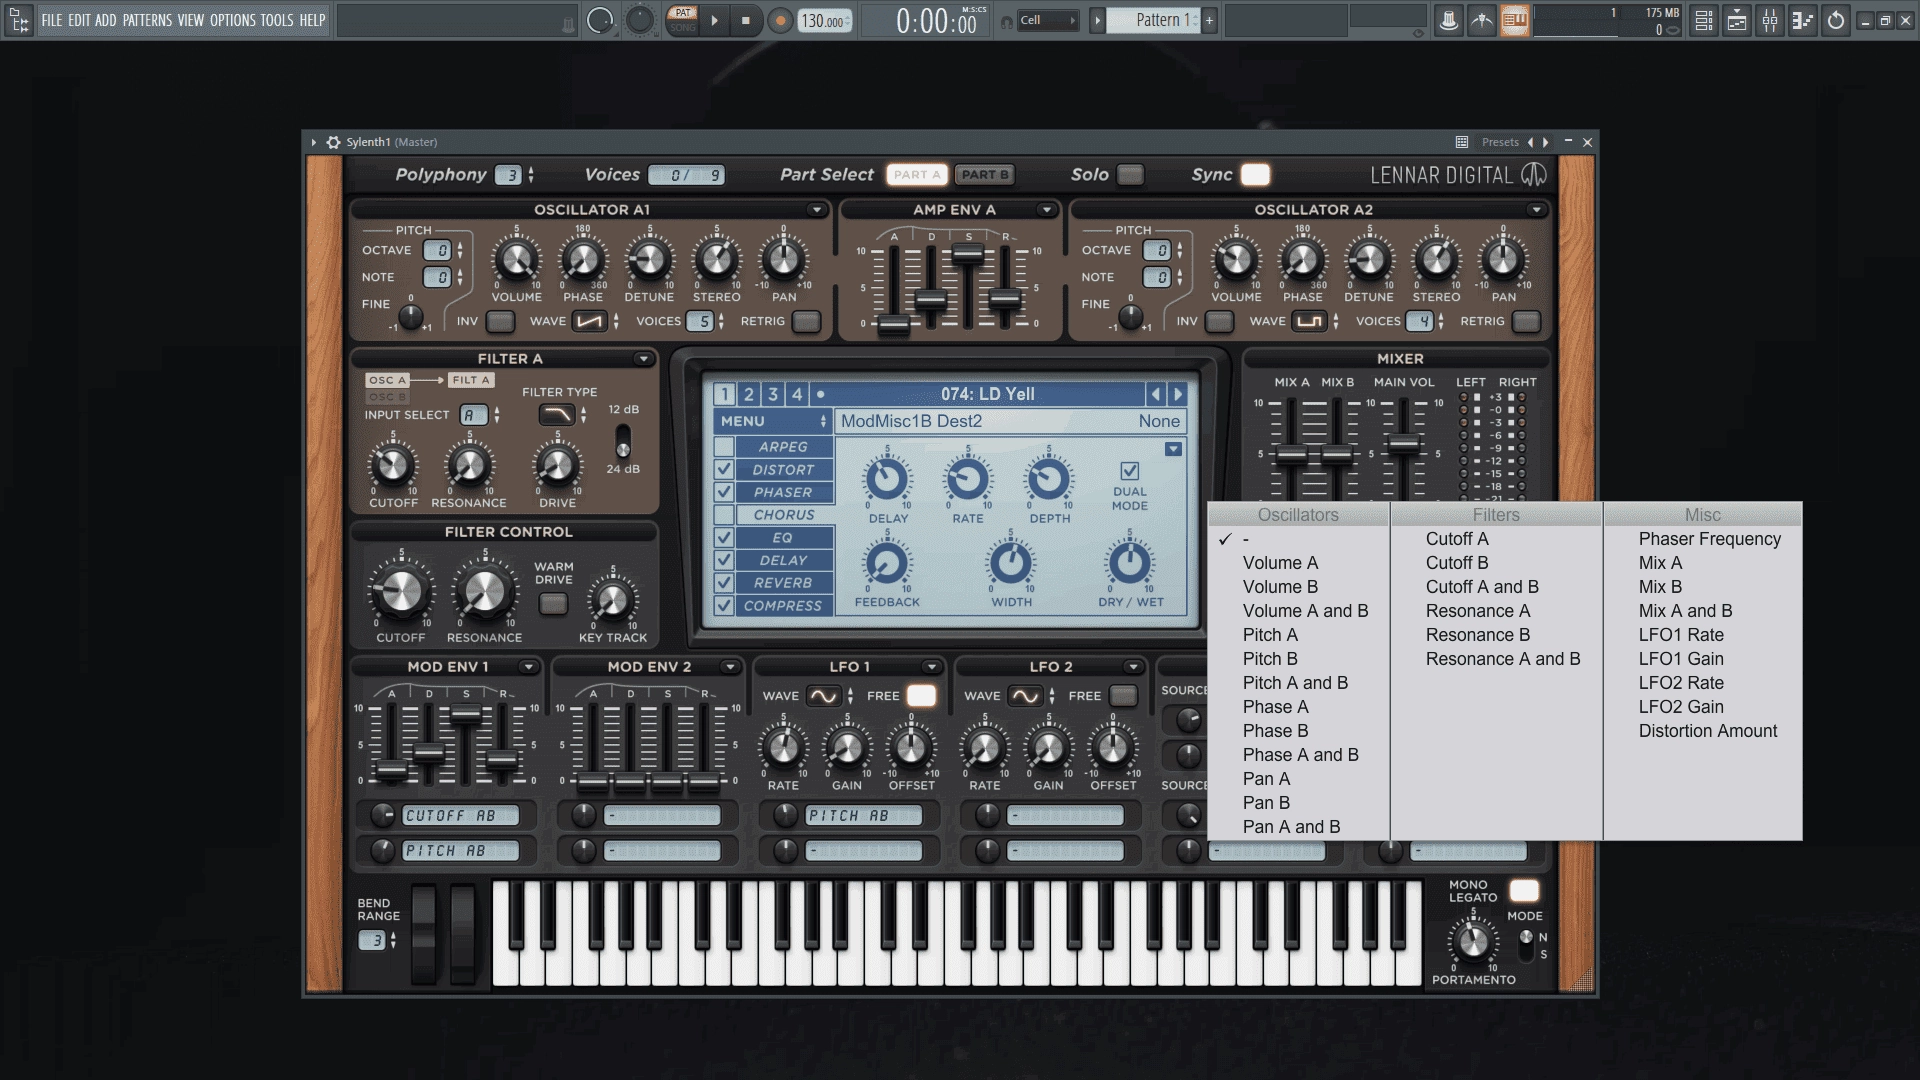Open the FILE menu
The width and height of the screenshot is (1920, 1080).
point(51,20)
